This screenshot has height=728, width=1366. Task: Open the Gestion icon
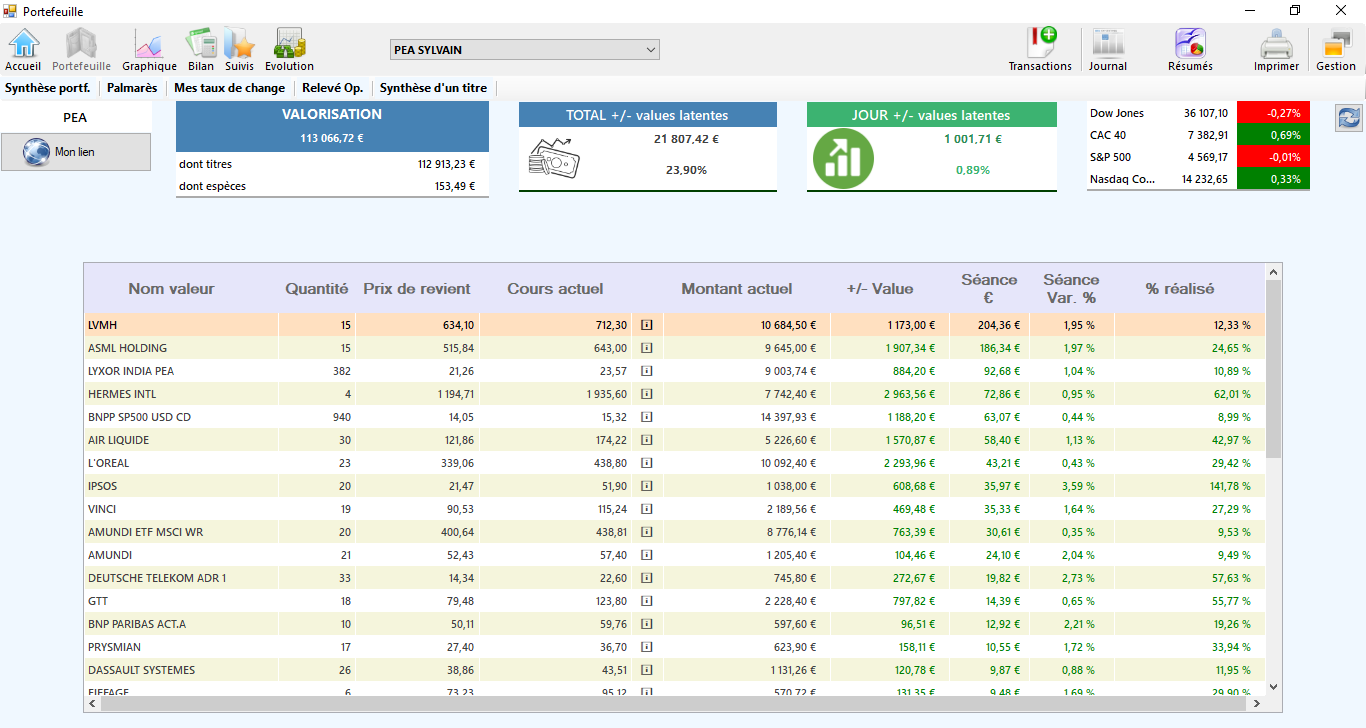pos(1336,49)
